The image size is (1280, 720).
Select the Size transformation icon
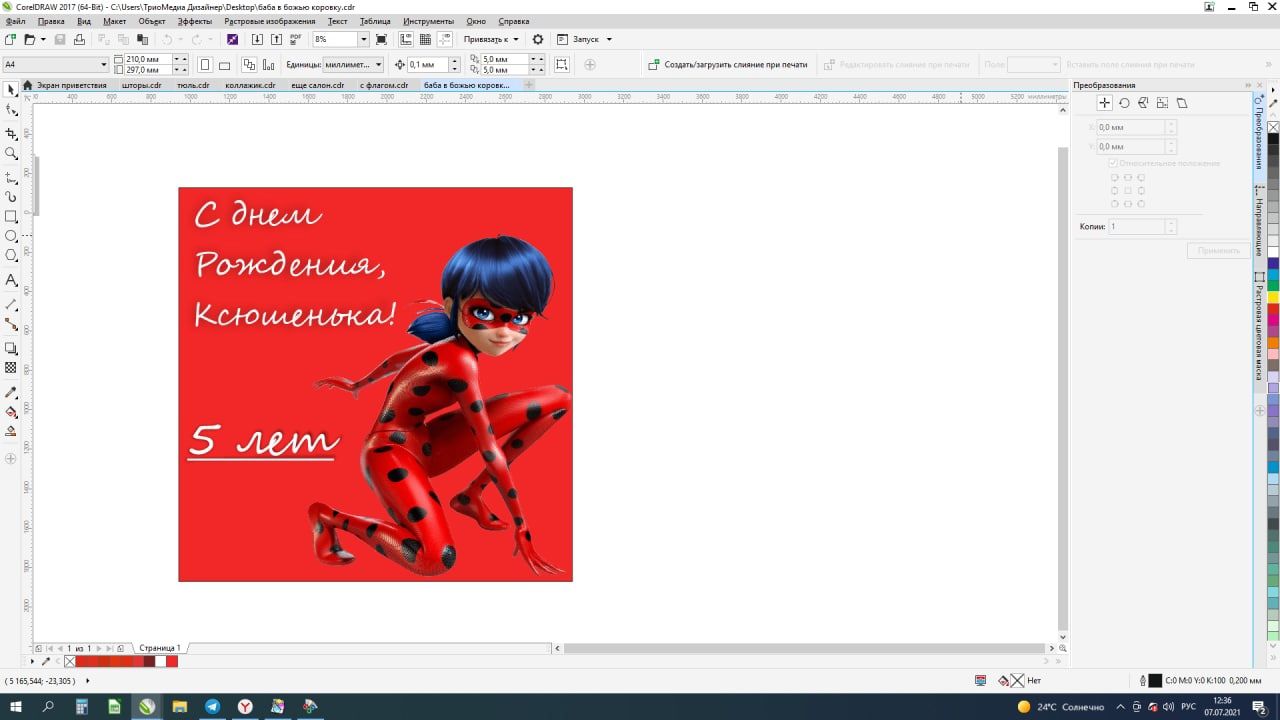[x=1162, y=103]
